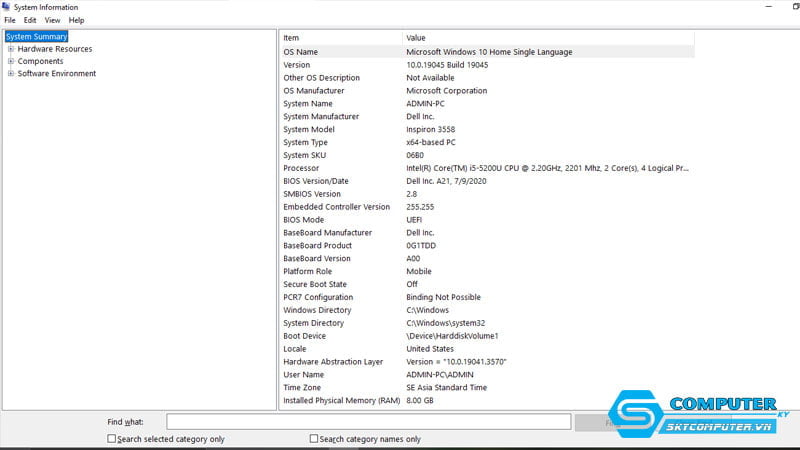The height and width of the screenshot is (450, 800).
Task: Click the value 'Inspiron 3558'
Action: coord(431,130)
